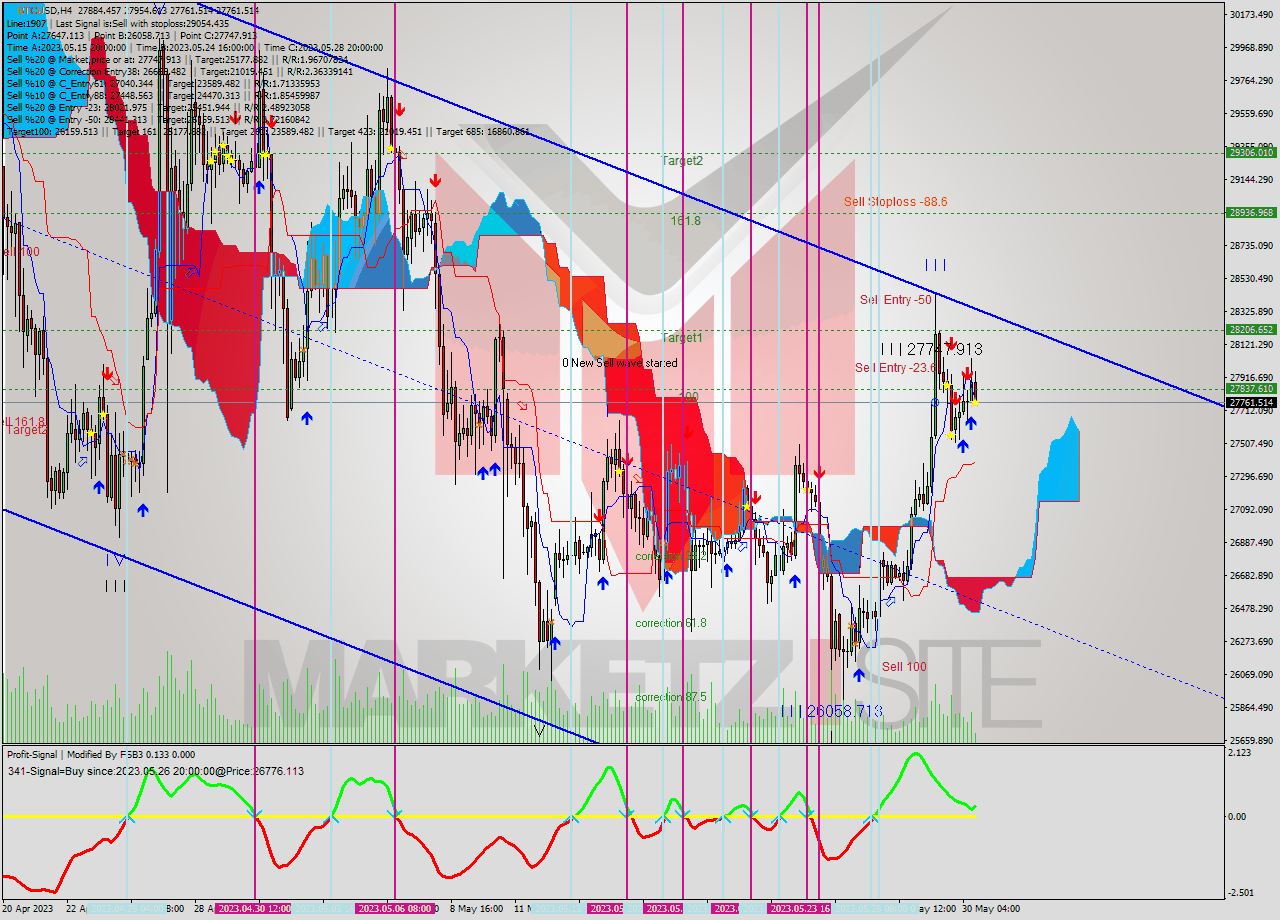1280x920 pixels.
Task: Click the 'Sell %20 @ Correction Entry38' line
Action: tap(178, 71)
